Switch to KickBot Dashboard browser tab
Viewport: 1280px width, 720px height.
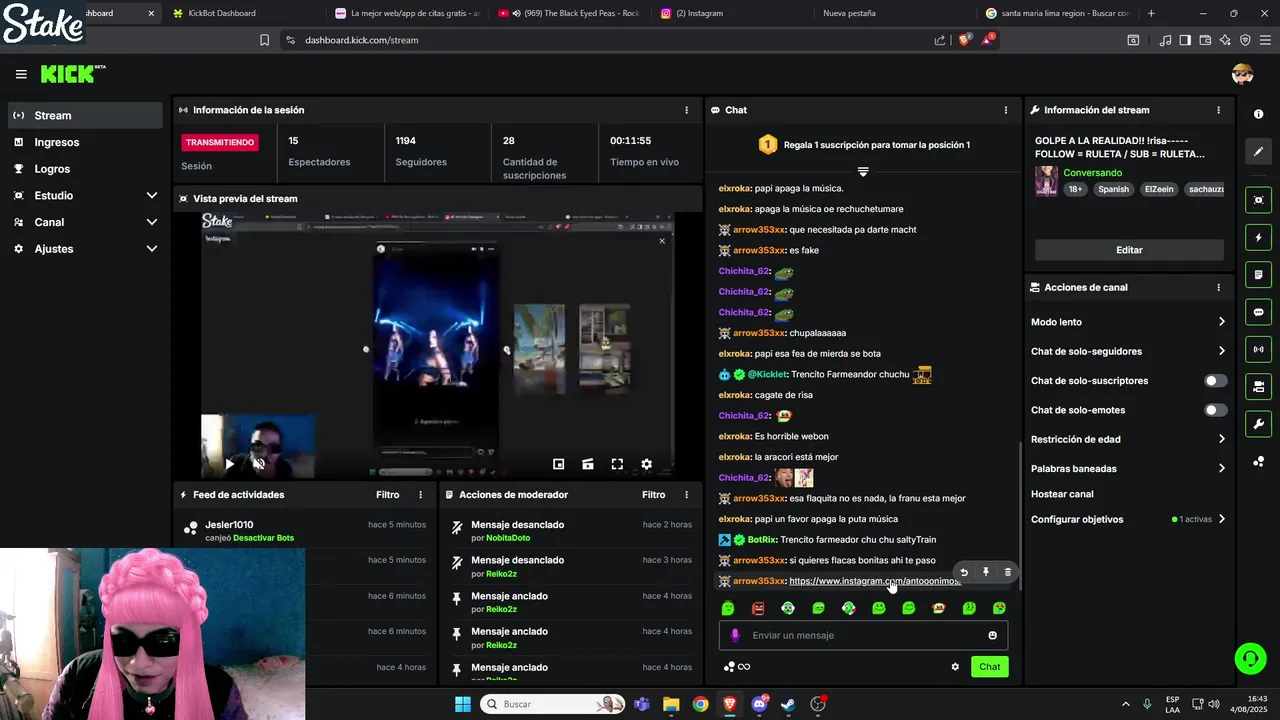point(245,13)
